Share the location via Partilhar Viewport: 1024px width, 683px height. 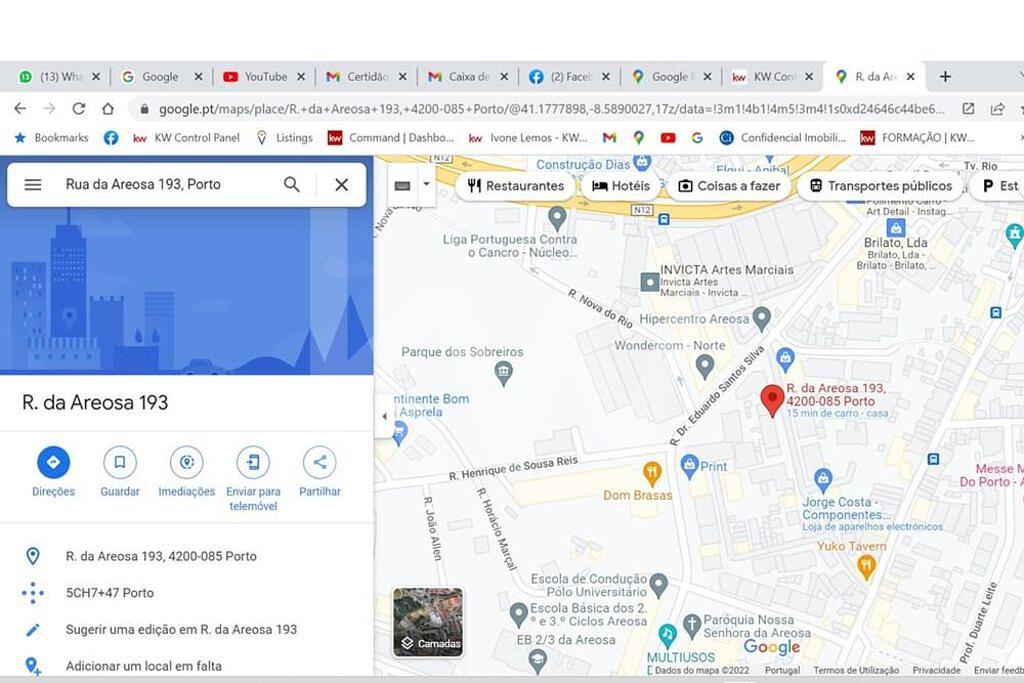tap(320, 462)
